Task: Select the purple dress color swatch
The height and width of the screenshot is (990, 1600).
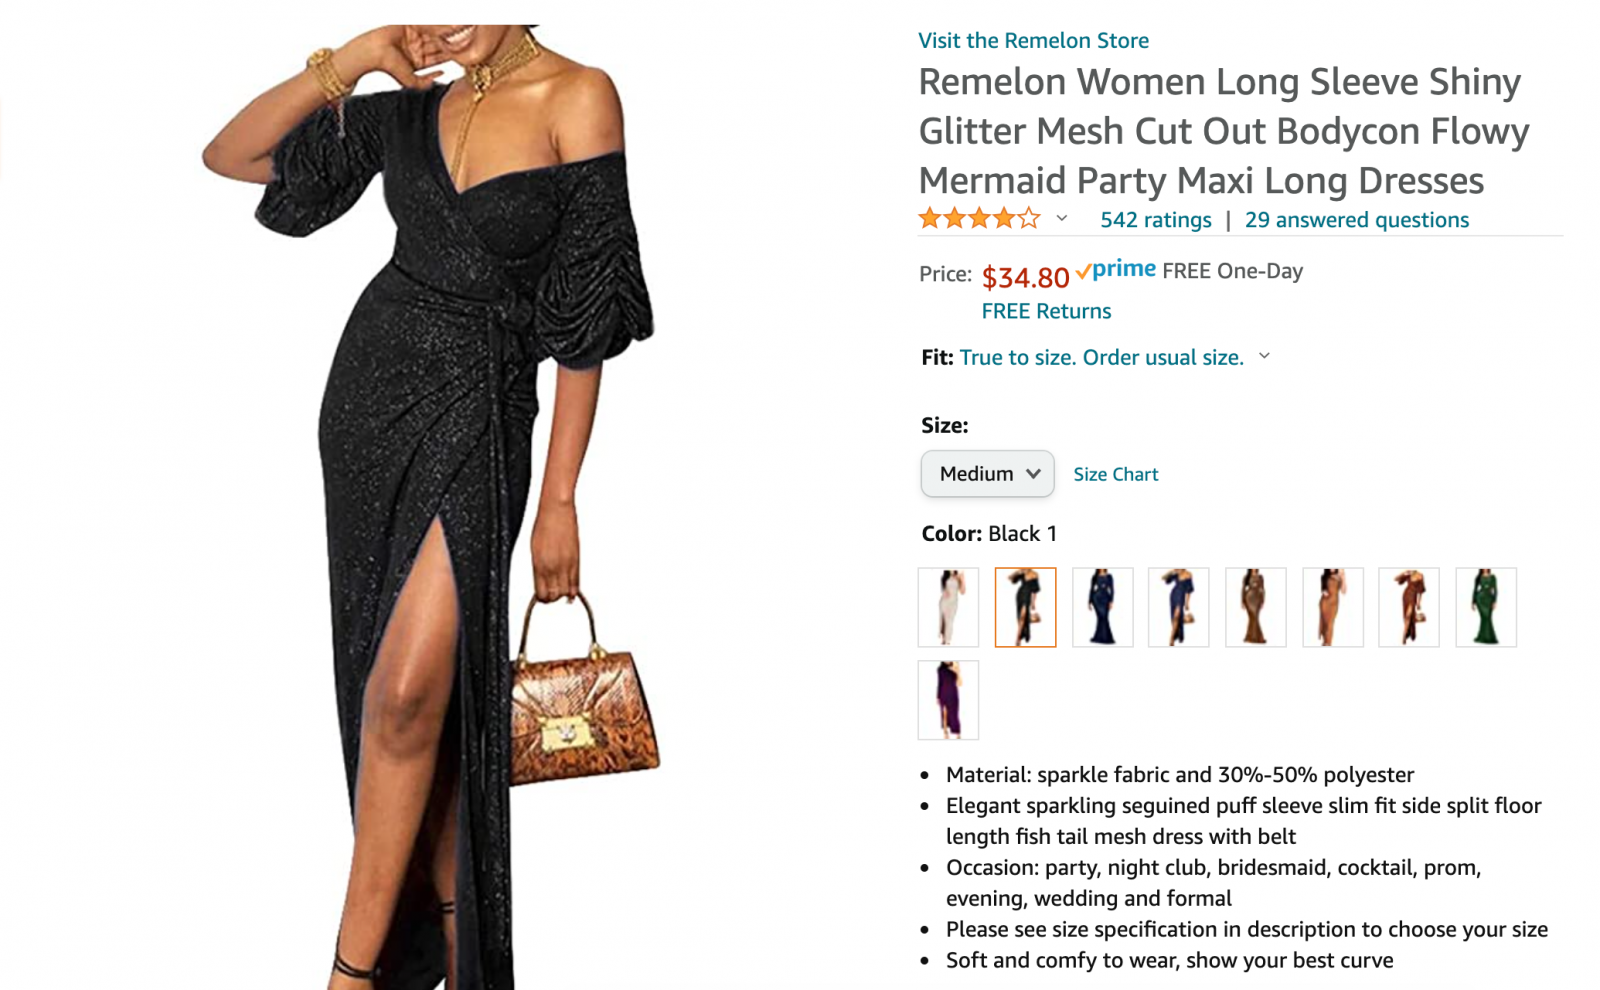Action: pyautogui.click(x=948, y=700)
